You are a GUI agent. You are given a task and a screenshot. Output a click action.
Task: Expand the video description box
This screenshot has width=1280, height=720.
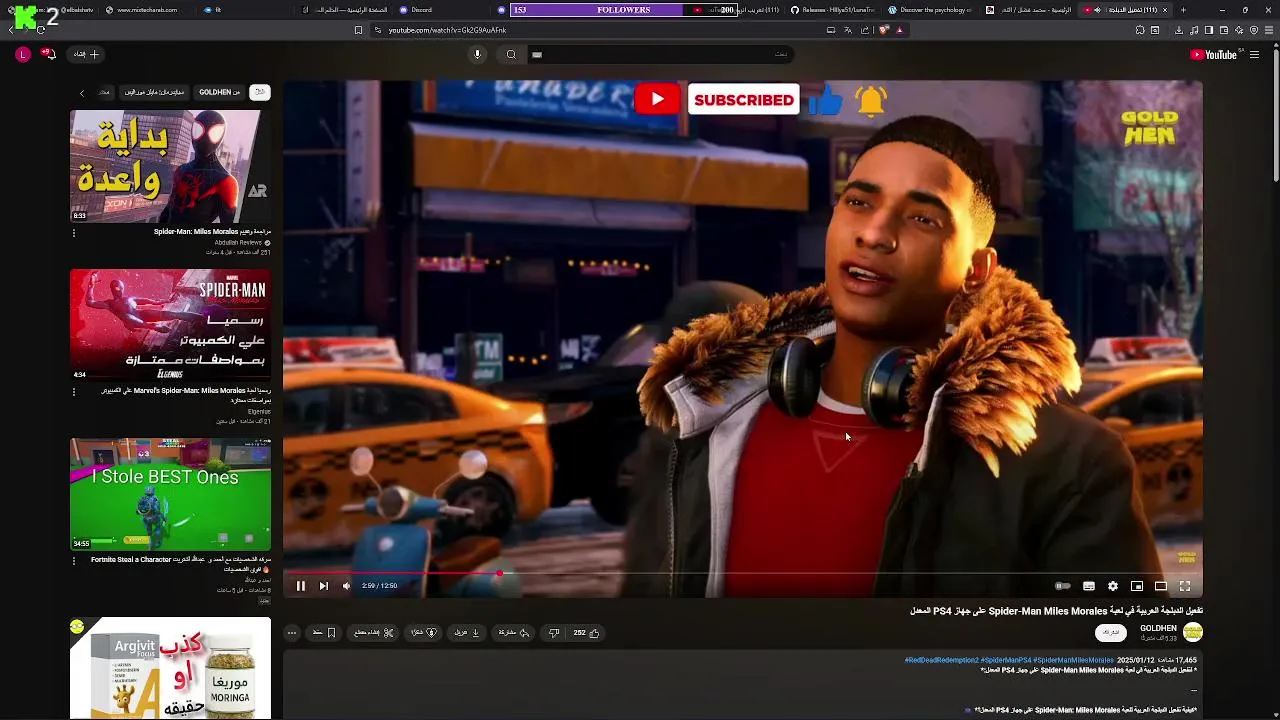point(742,685)
